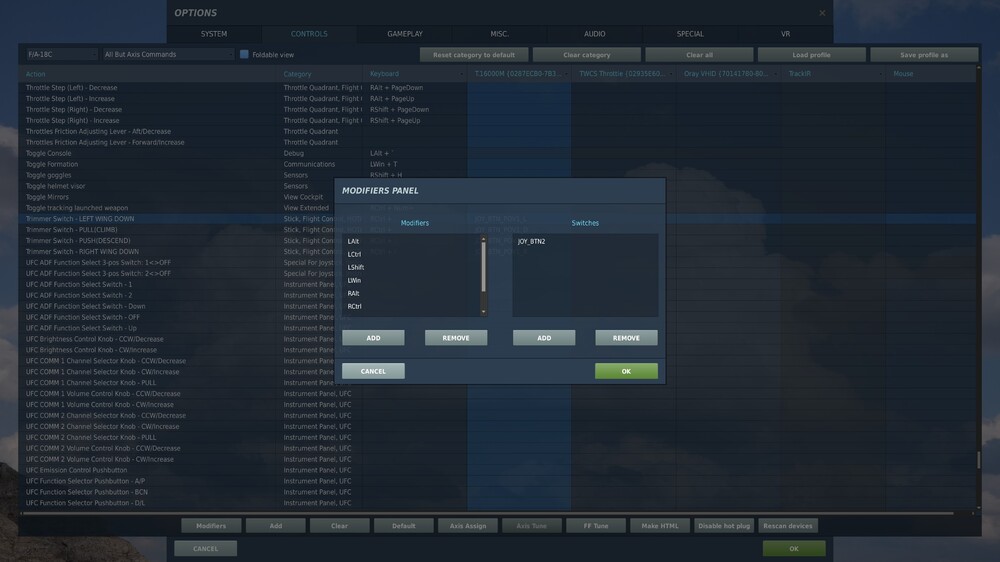Click the Oray VHID column header

tap(728, 74)
